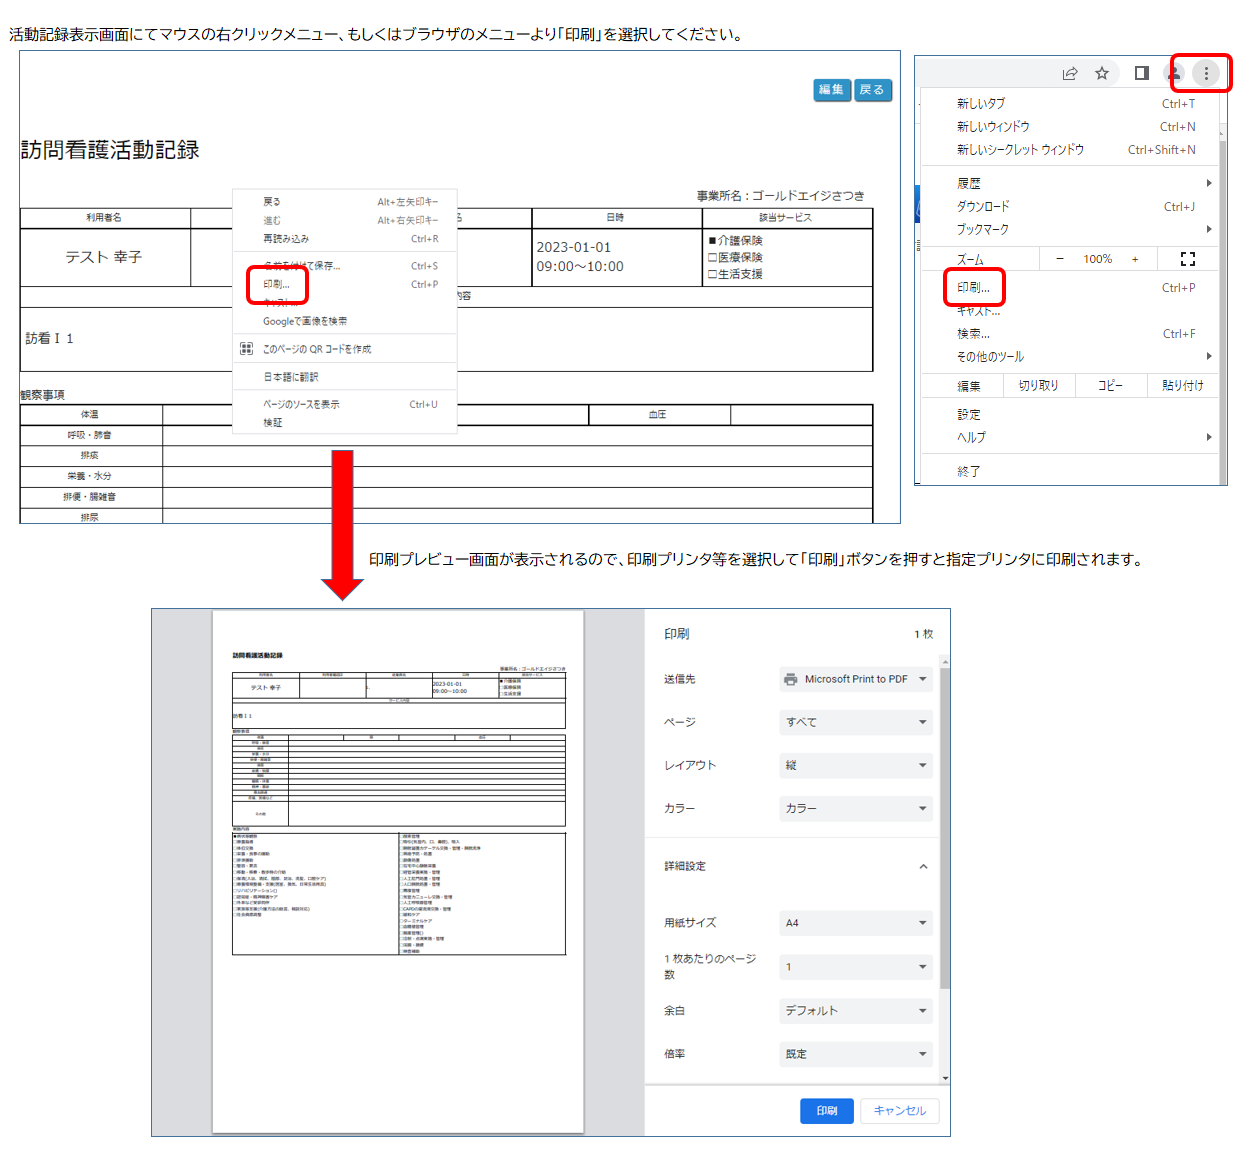Collapse the 詳細設定 section
Screen dimensions: 1255x1159
coord(923,866)
